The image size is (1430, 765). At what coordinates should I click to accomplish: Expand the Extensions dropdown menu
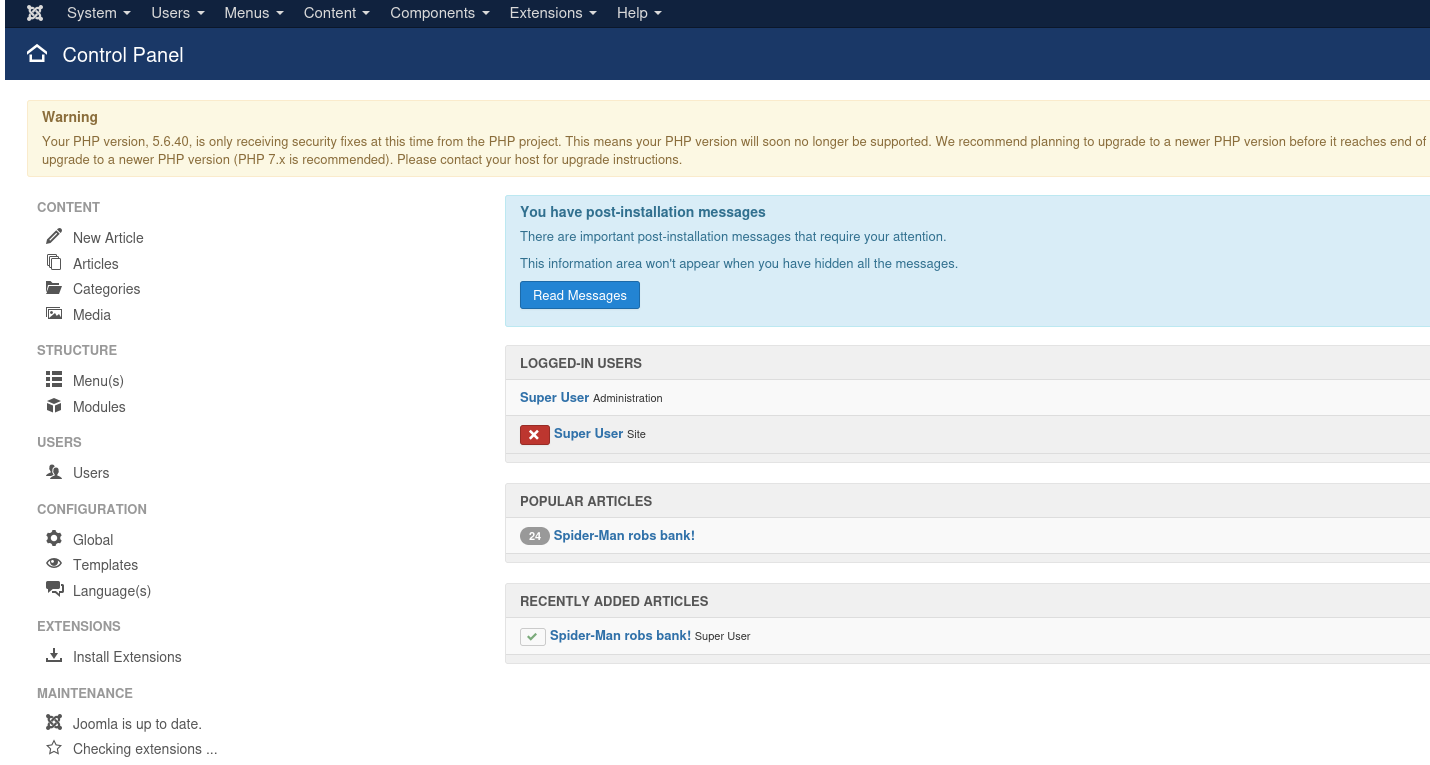[552, 13]
